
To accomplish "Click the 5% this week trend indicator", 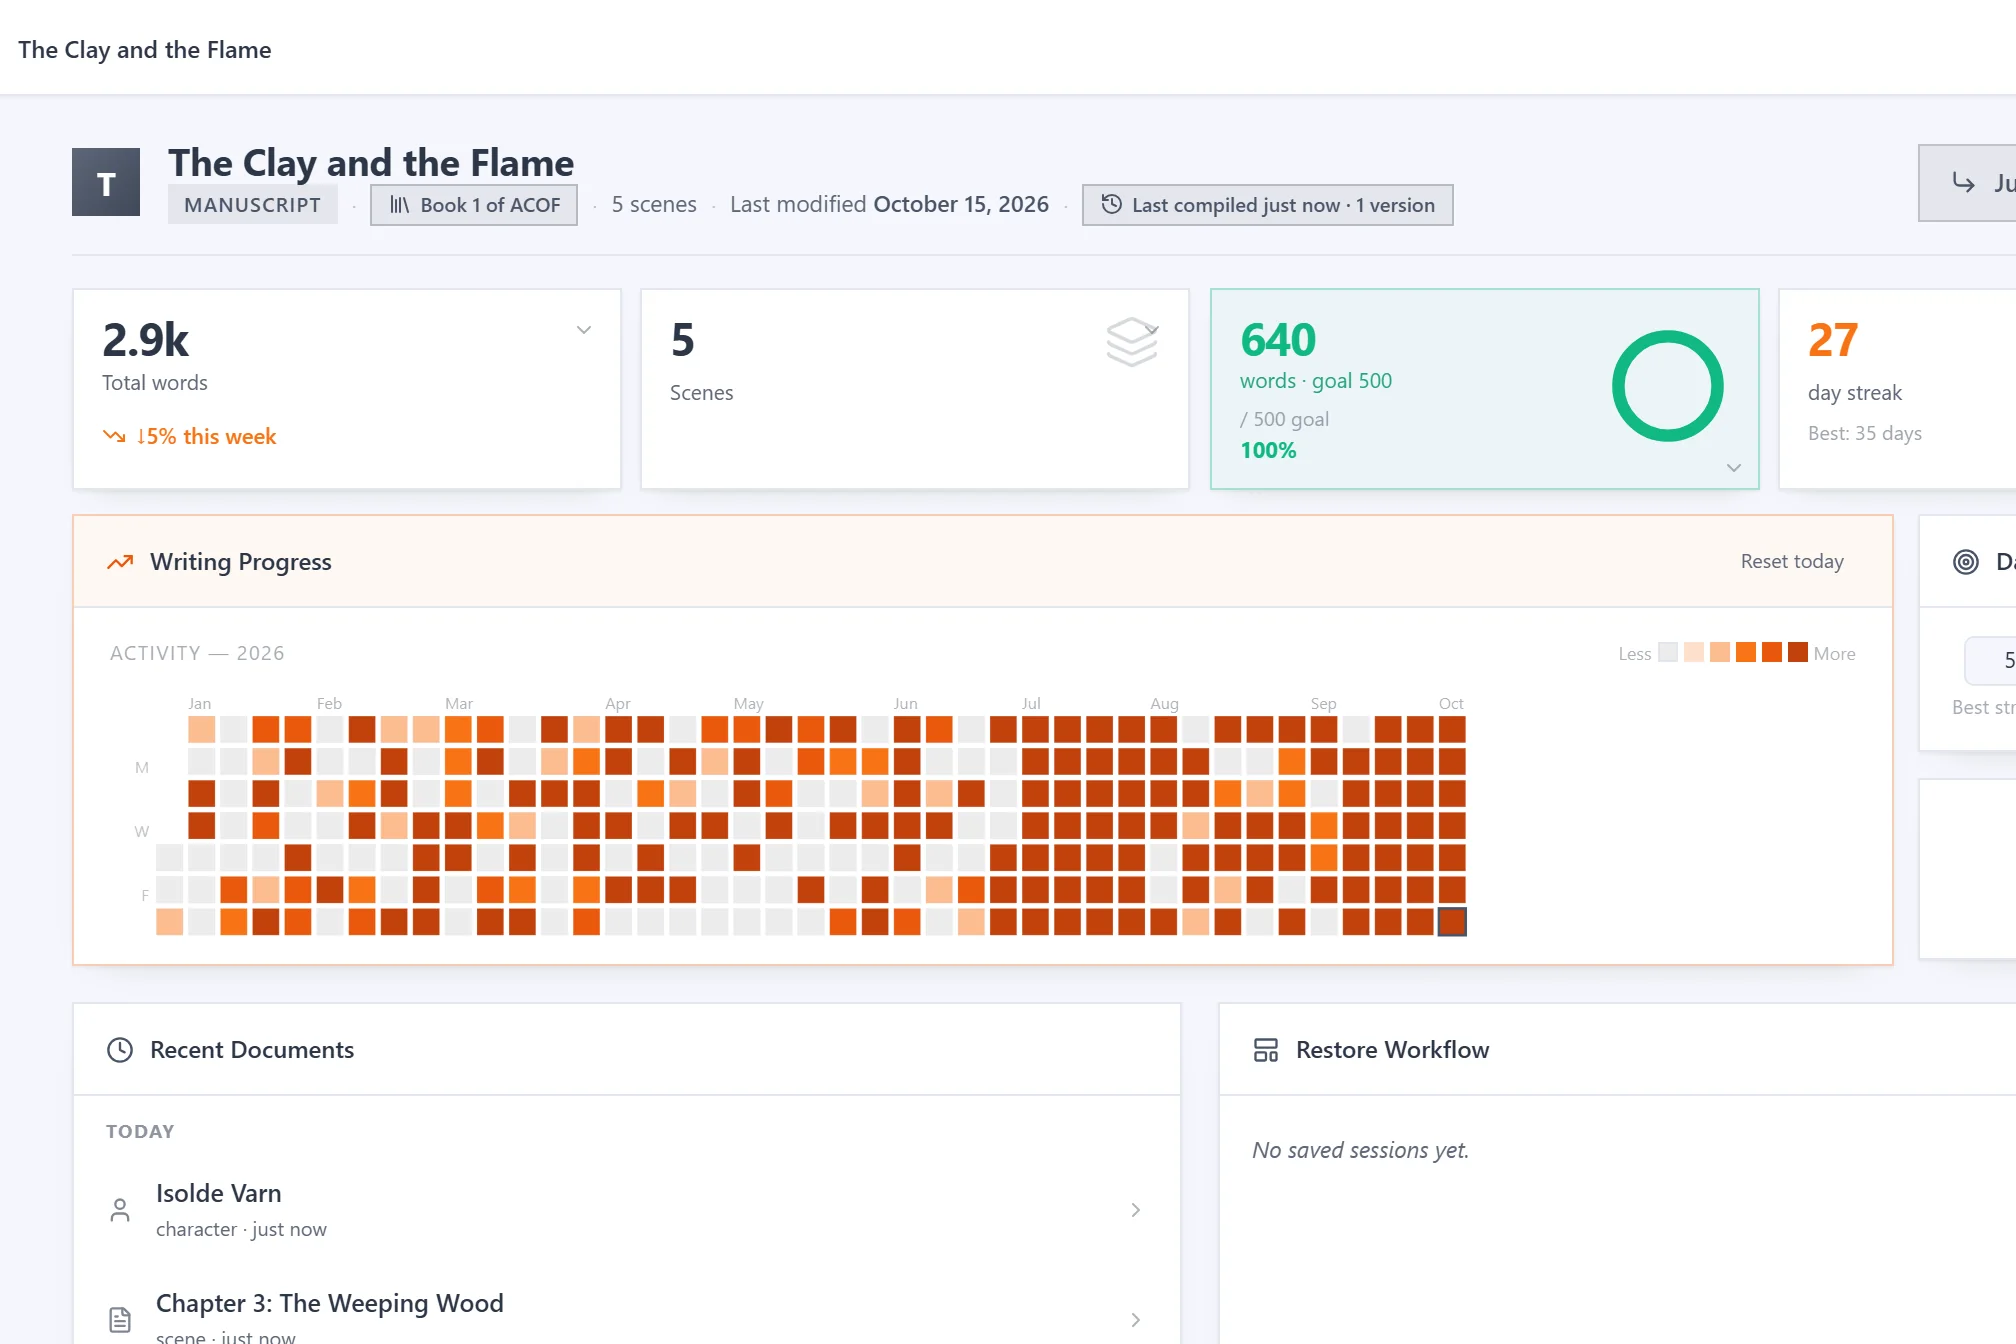I will (x=190, y=437).
